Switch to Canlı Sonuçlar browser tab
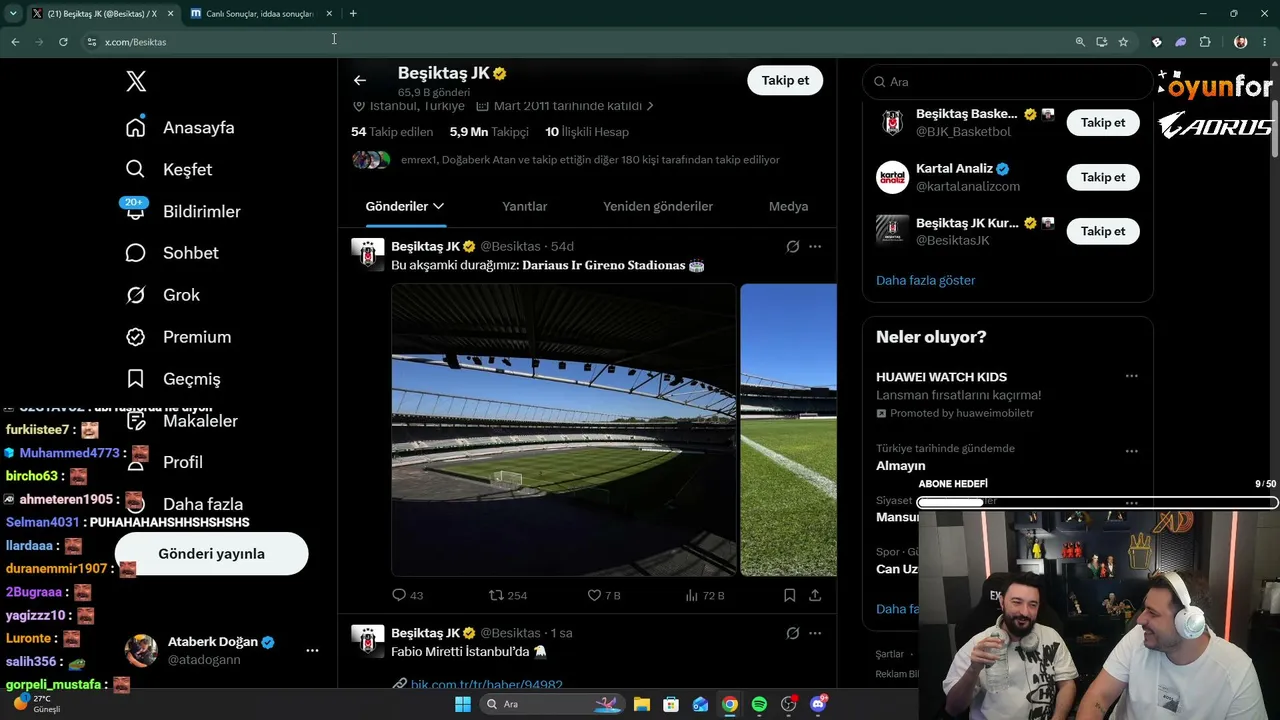Image resolution: width=1280 pixels, height=720 pixels. [262, 13]
